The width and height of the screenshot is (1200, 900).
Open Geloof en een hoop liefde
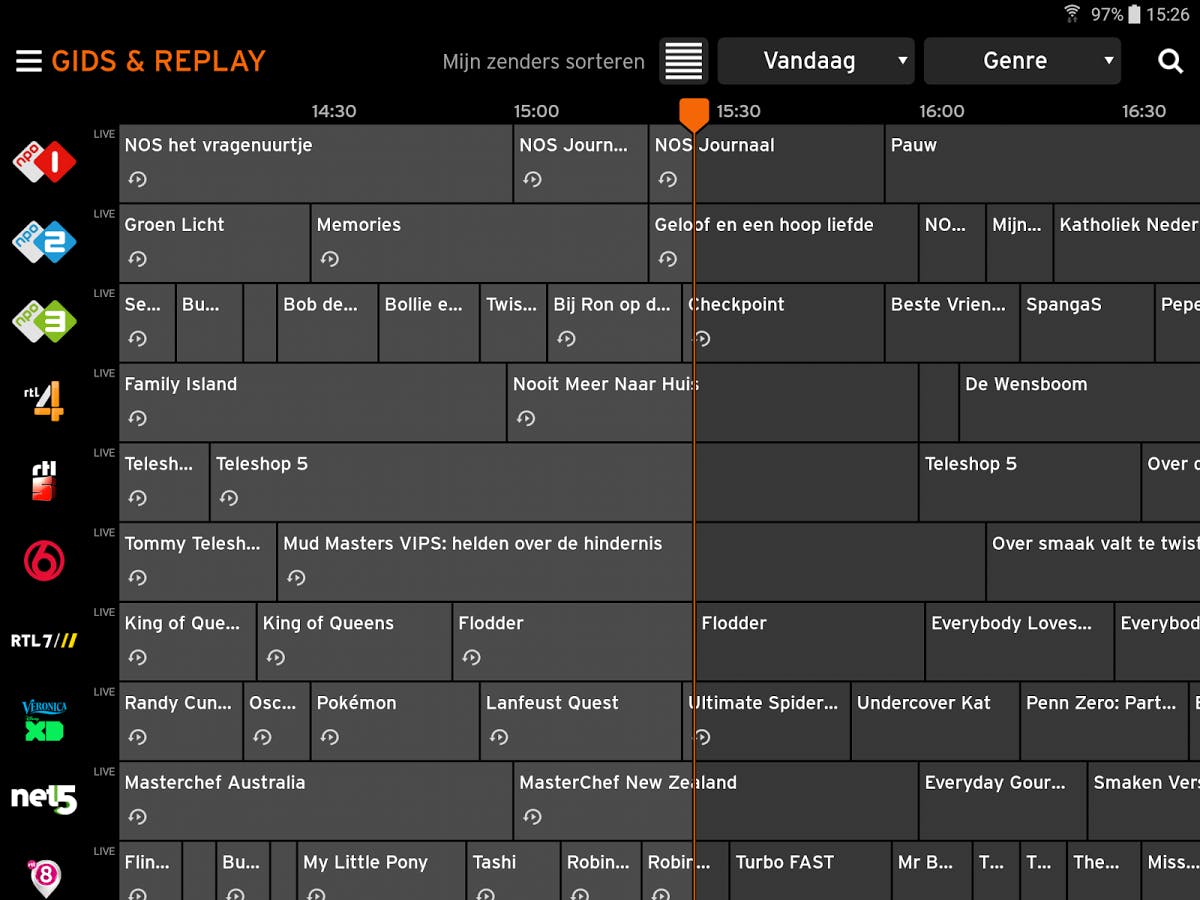tap(783, 243)
